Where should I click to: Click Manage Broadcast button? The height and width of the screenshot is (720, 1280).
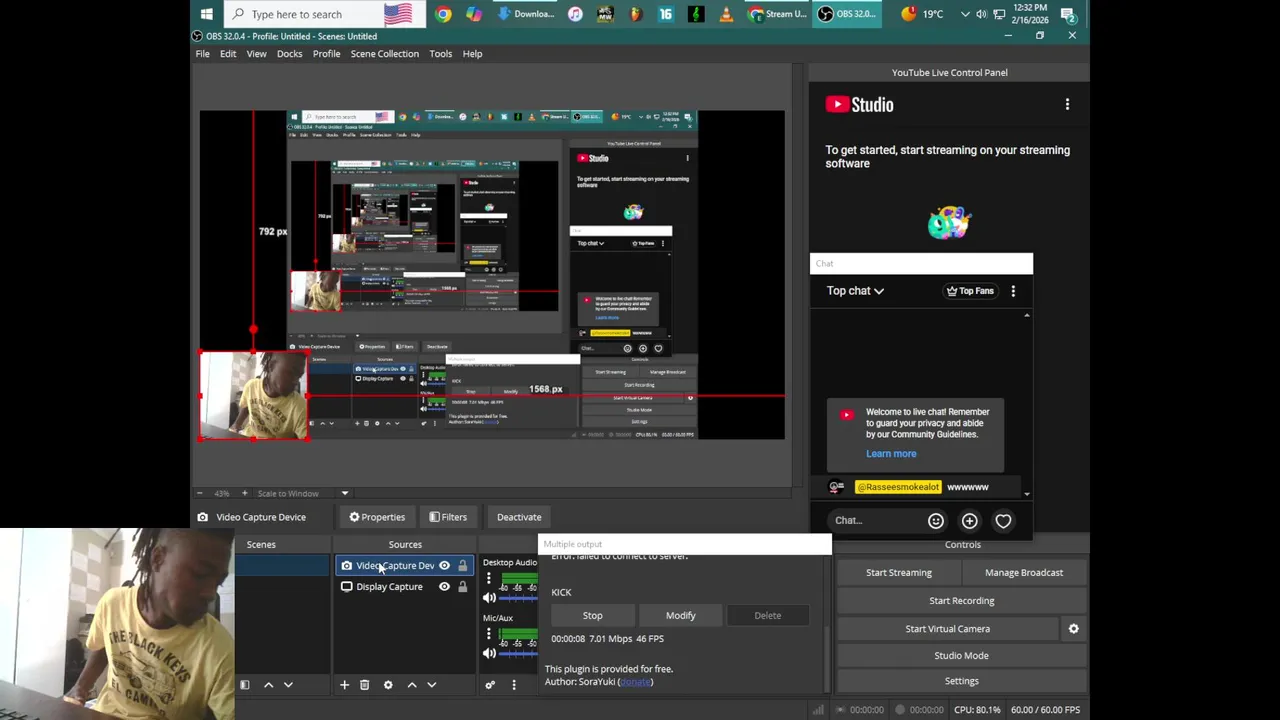1024,573
